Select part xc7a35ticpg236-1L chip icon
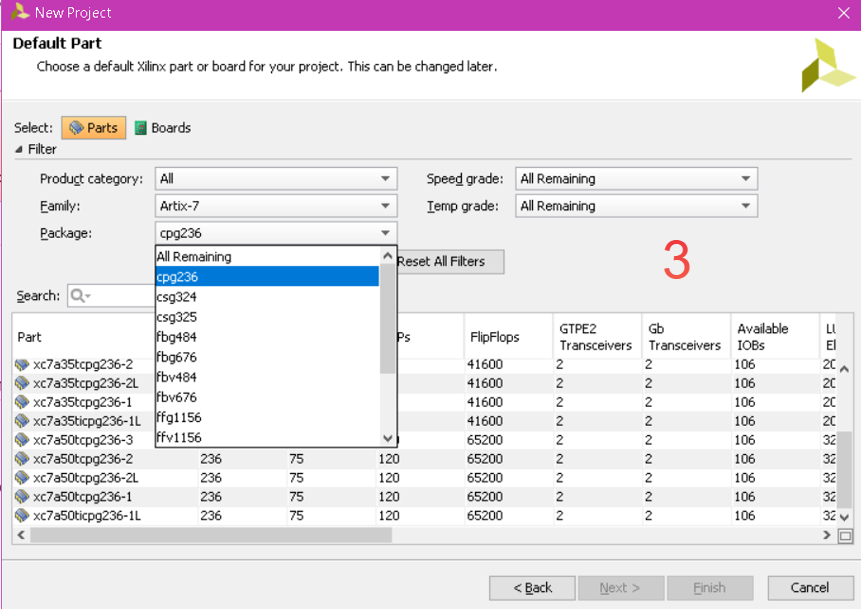Image resolution: width=861 pixels, height=609 pixels. (22, 421)
